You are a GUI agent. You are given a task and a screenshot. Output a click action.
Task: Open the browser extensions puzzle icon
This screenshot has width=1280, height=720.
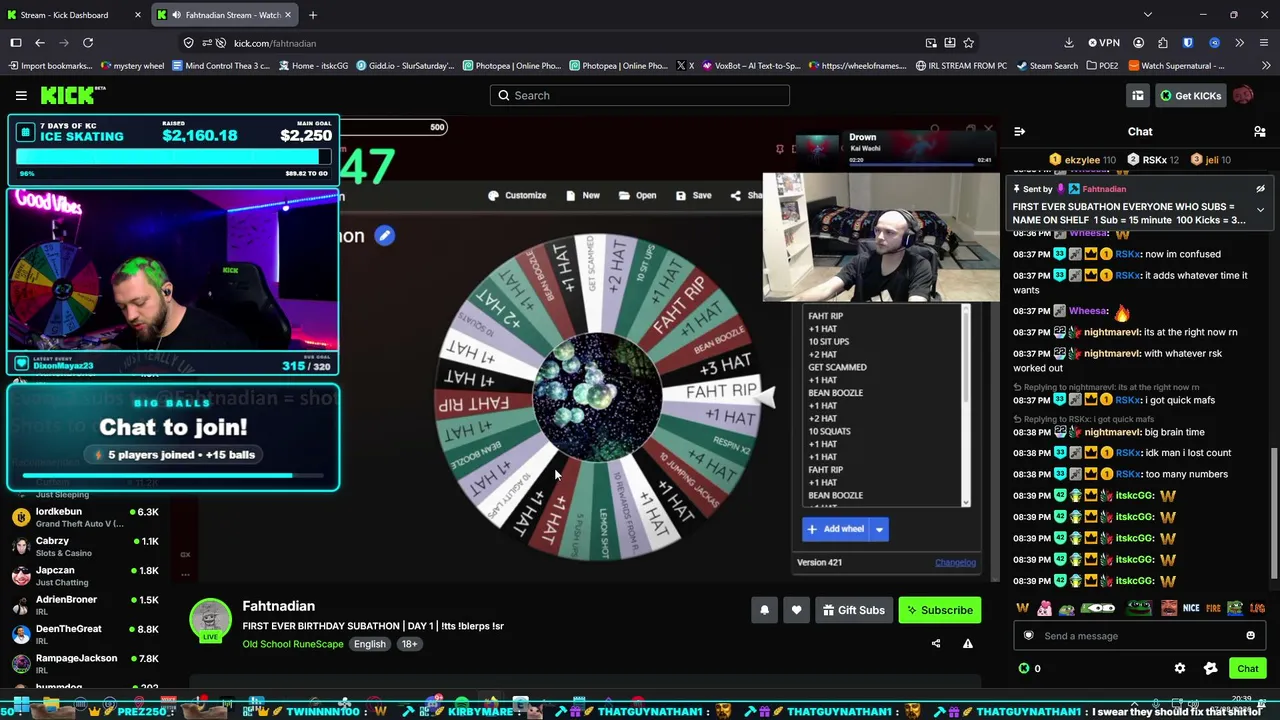[1162, 43]
